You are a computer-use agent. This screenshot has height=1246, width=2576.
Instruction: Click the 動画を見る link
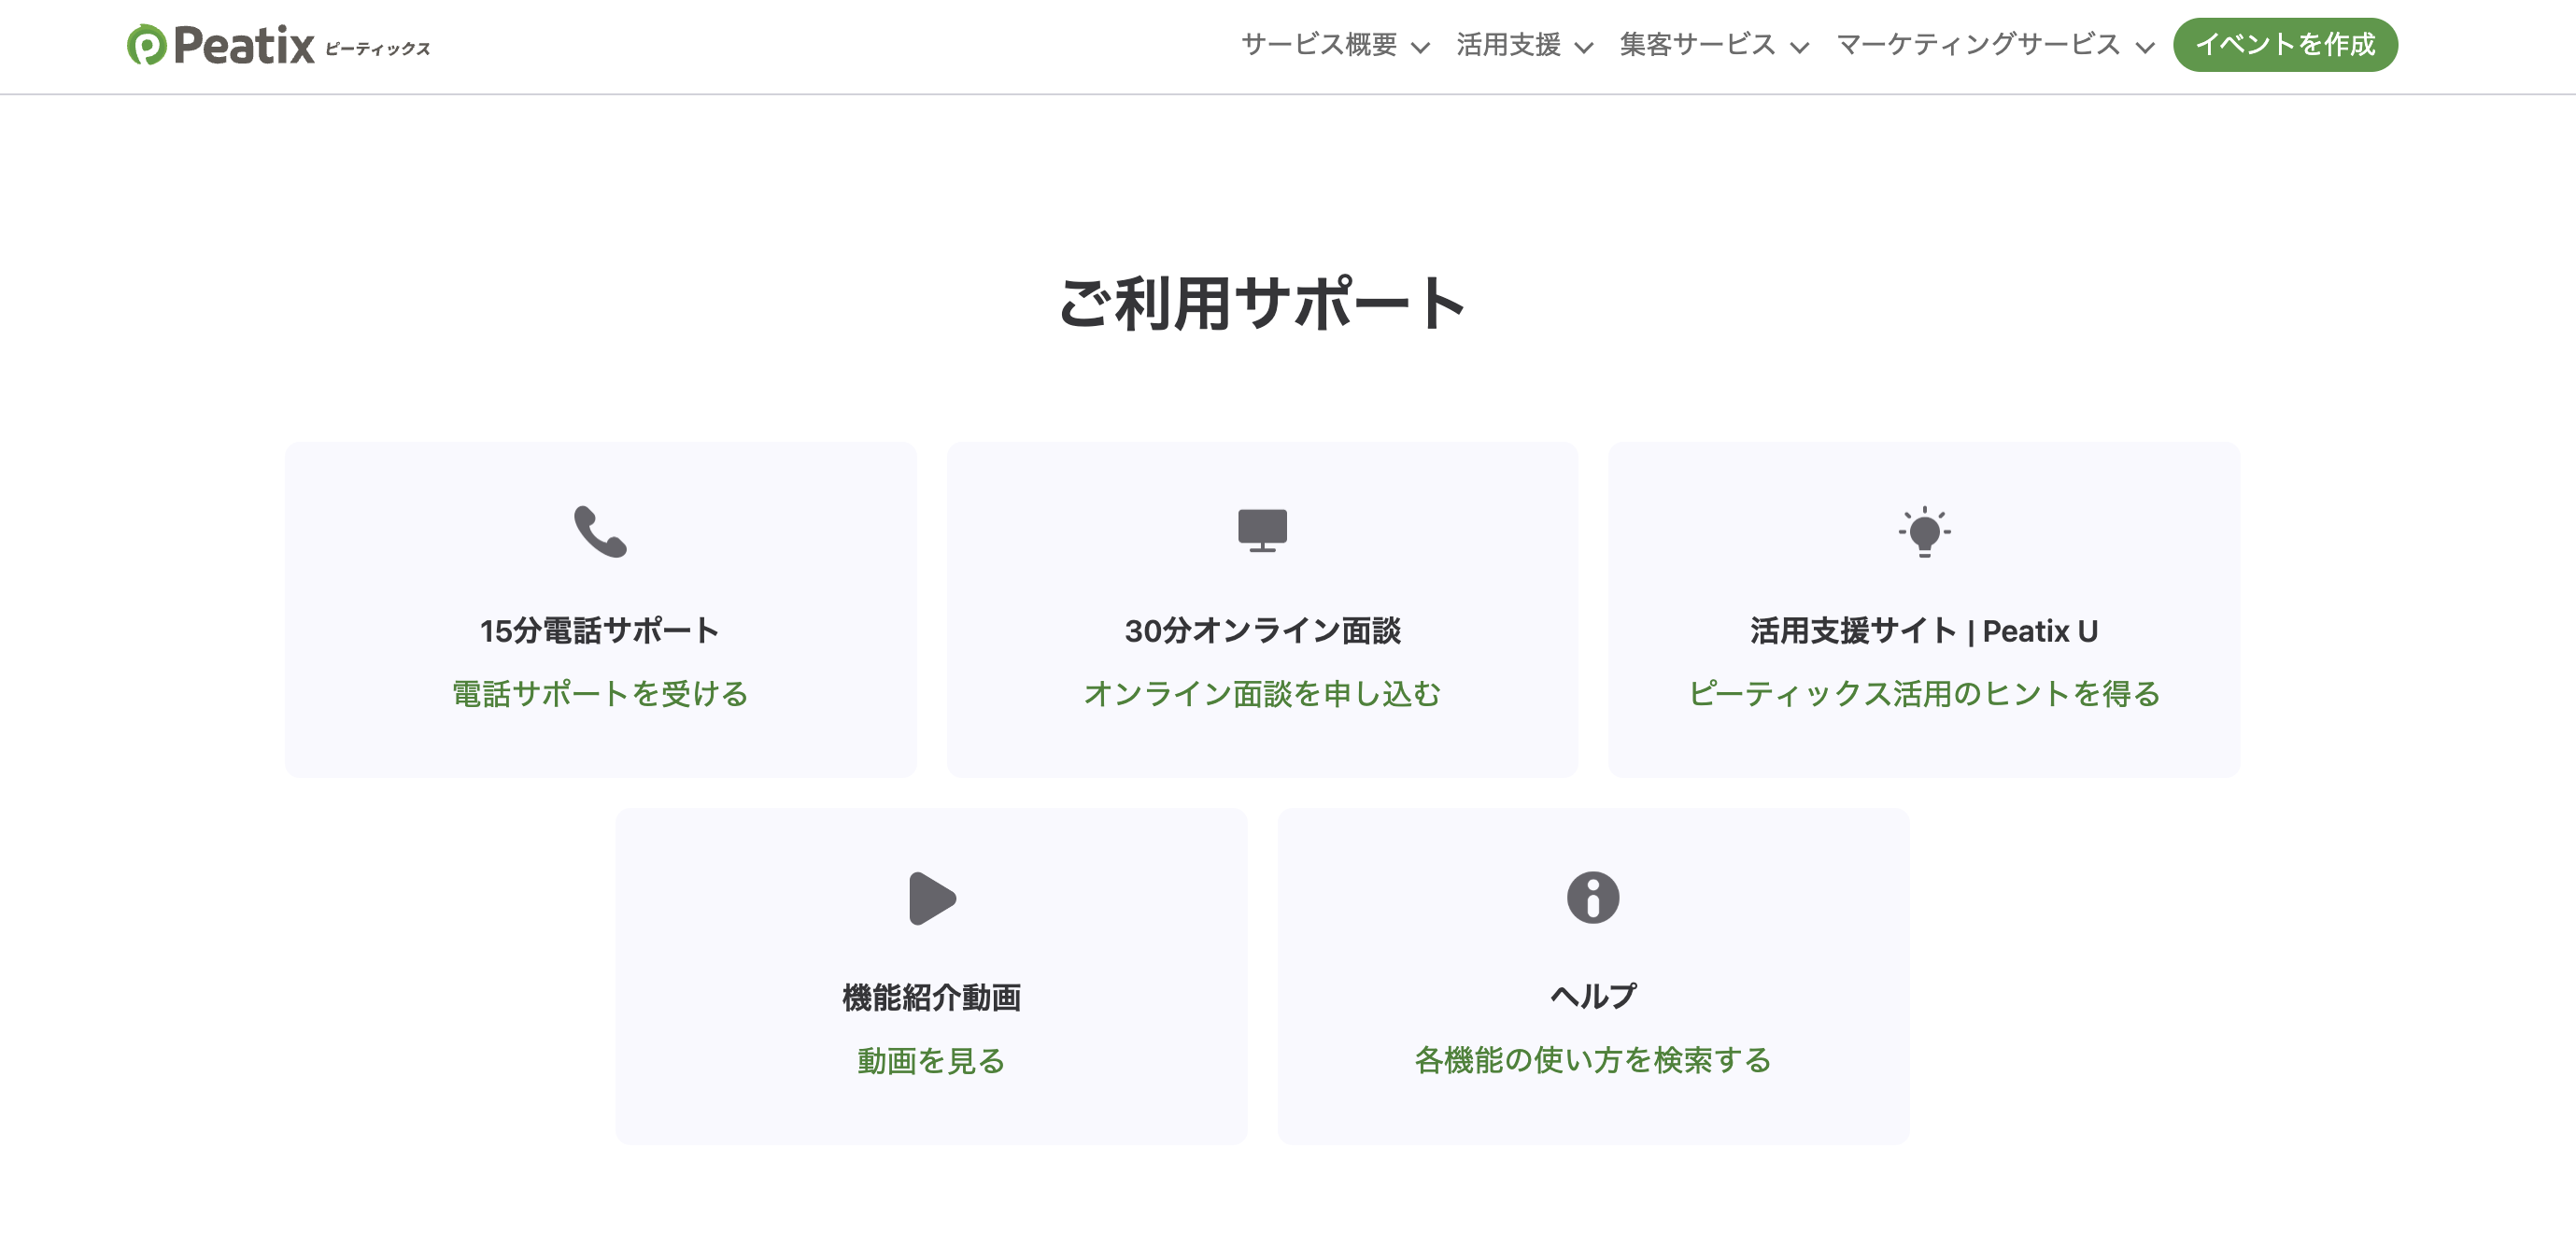click(931, 1062)
